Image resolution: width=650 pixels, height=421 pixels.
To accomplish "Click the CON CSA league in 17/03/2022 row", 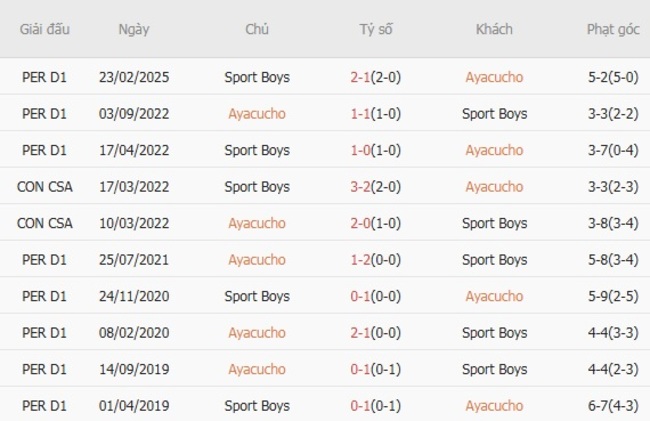I will pos(43,187).
